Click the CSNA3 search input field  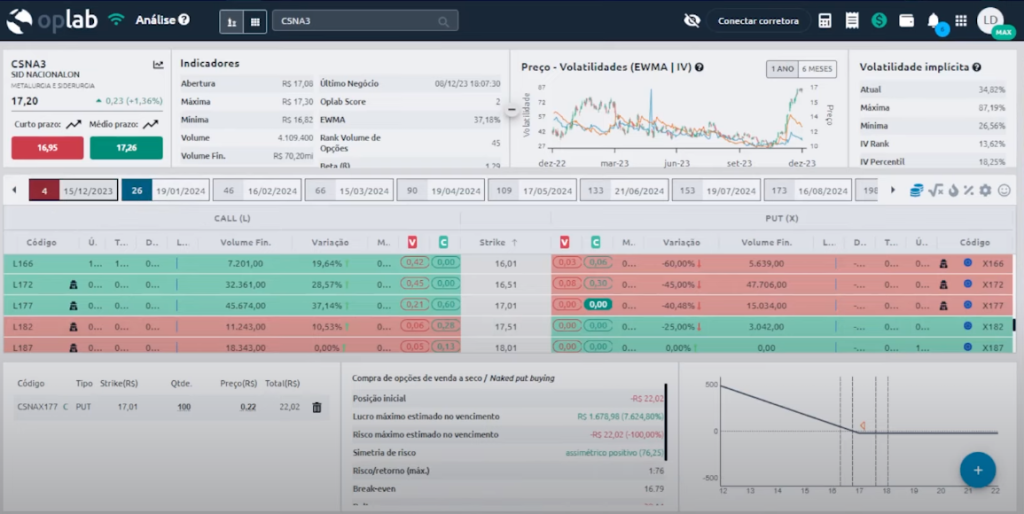[358, 20]
